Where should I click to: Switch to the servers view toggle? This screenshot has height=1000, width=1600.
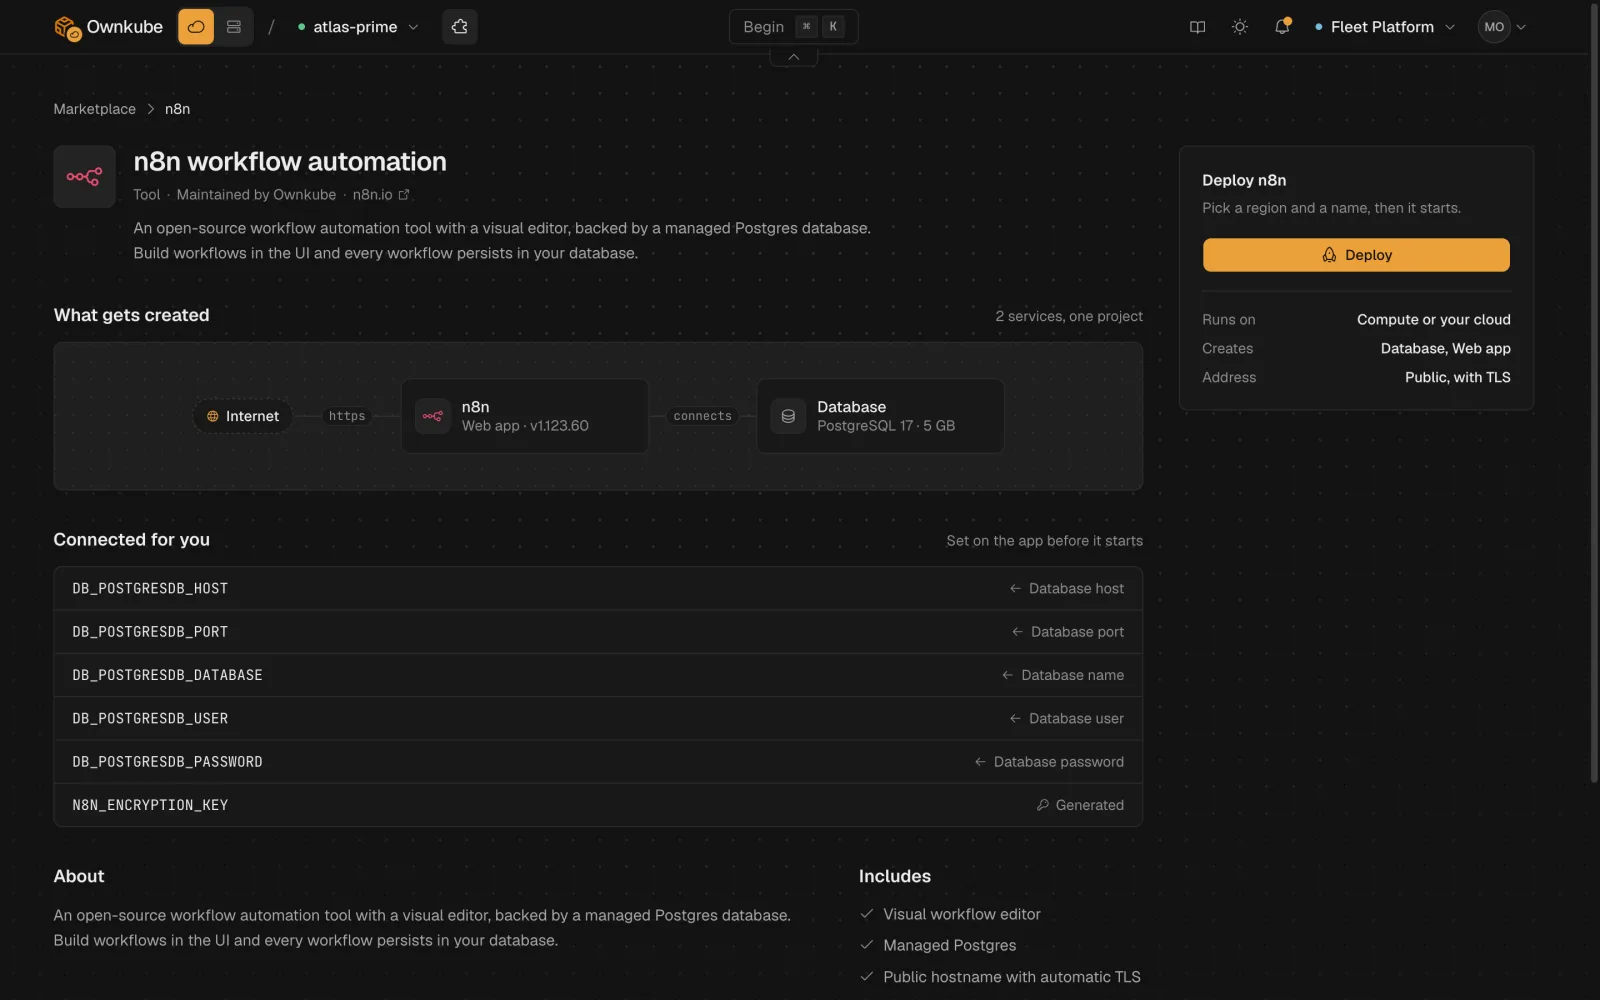coord(234,27)
